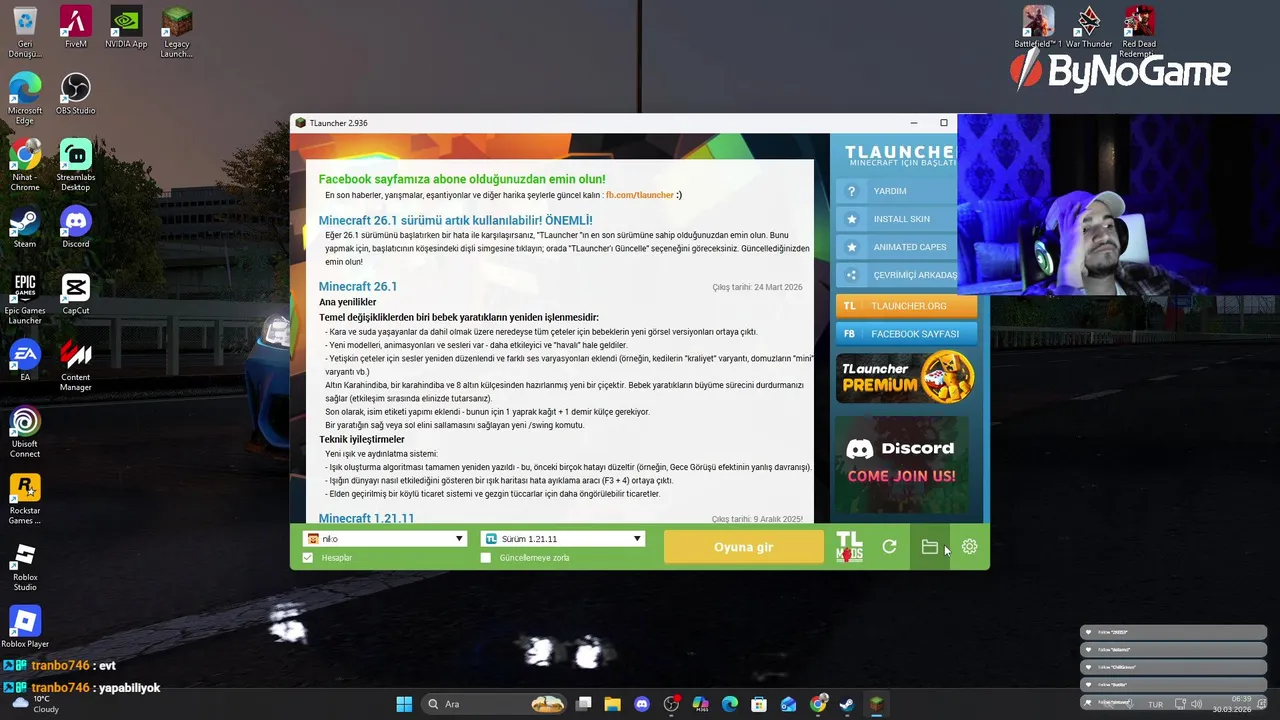
Task: Select the Discord desktop shortcut
Action: [x=76, y=227]
